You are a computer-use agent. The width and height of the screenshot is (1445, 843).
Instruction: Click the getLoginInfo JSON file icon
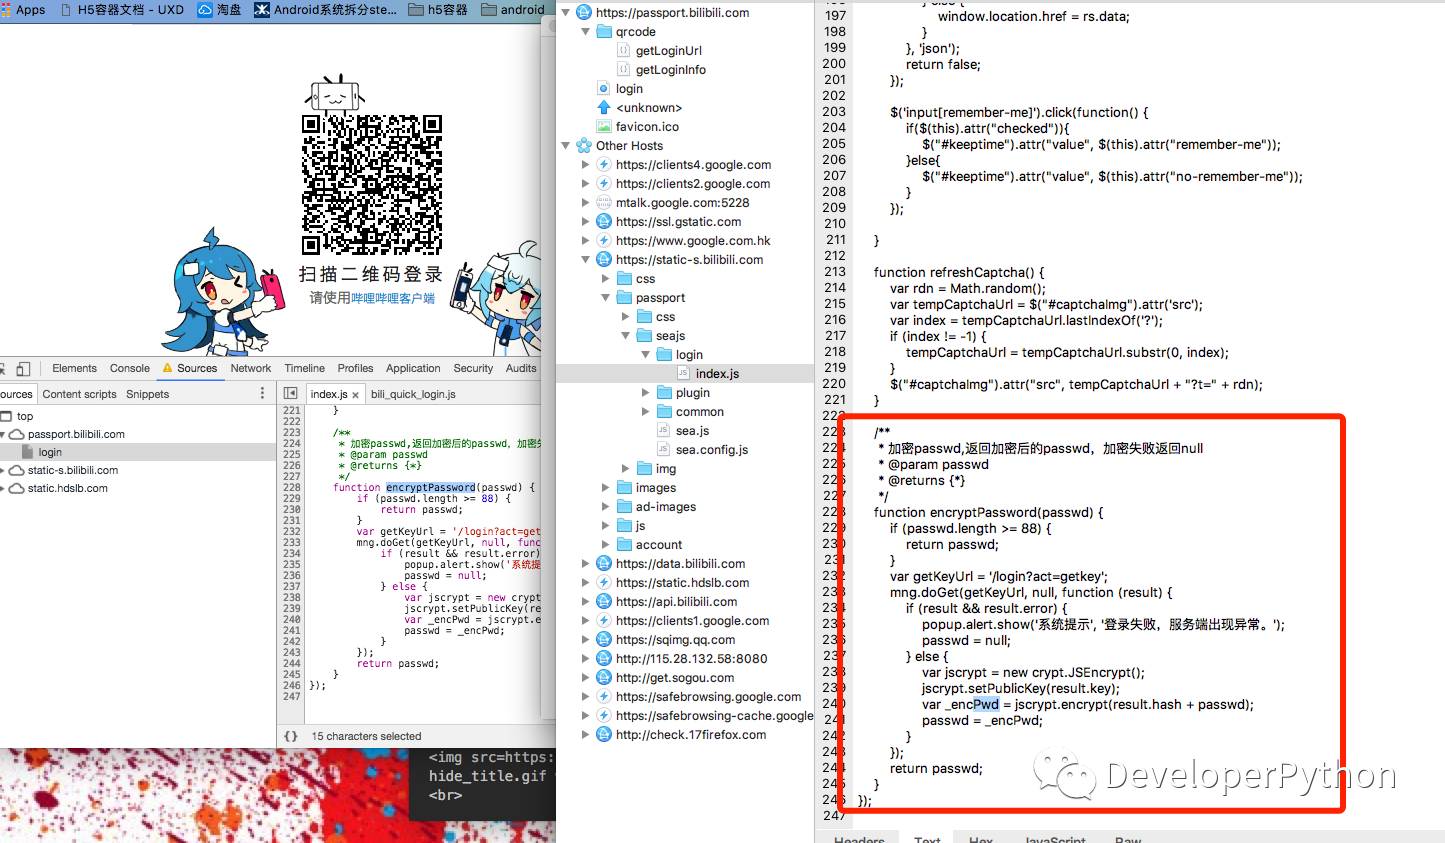click(x=624, y=70)
